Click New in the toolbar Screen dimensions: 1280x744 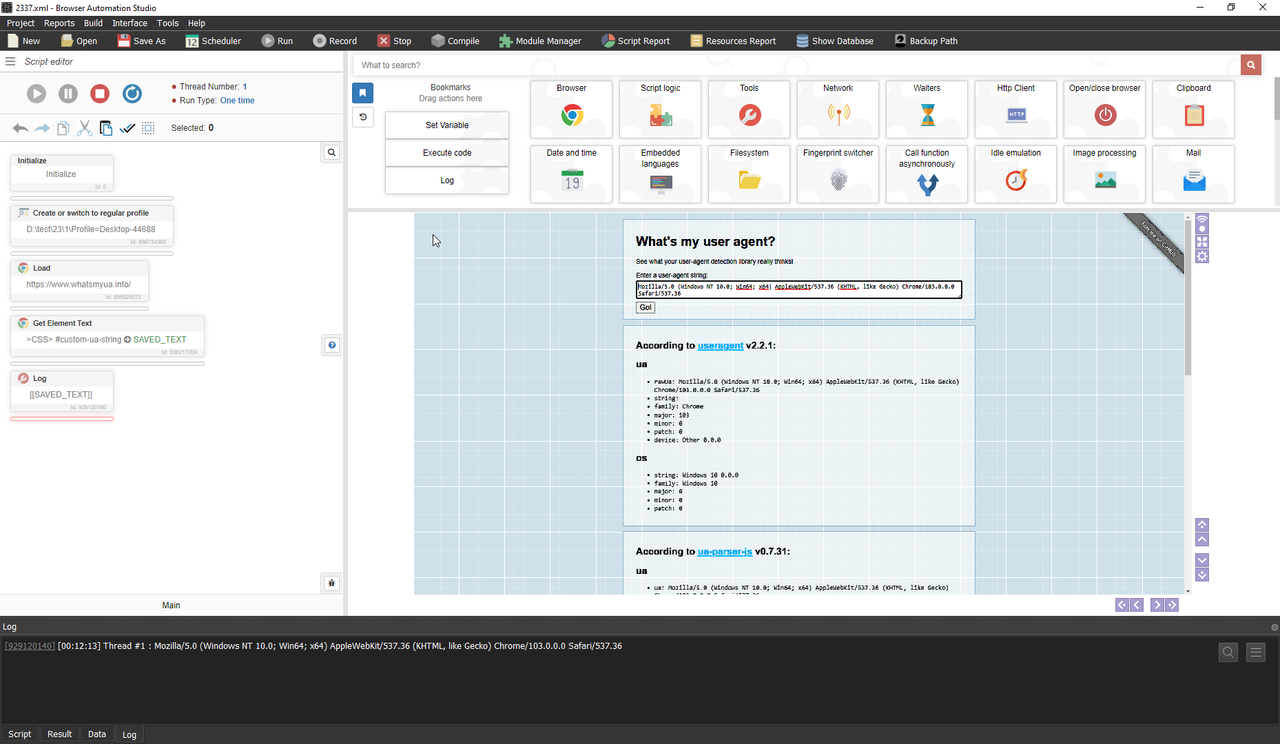click(x=24, y=41)
